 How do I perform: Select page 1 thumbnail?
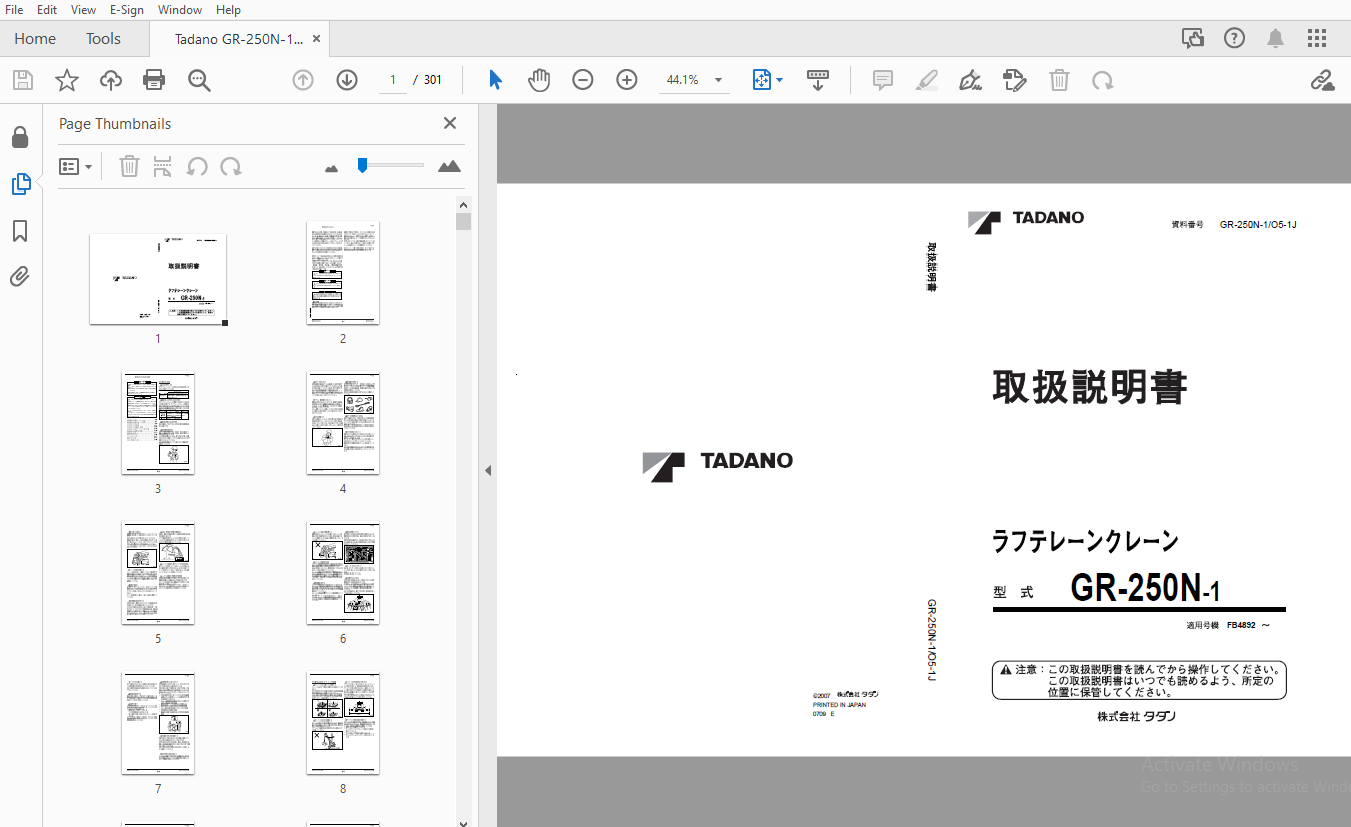coord(158,279)
